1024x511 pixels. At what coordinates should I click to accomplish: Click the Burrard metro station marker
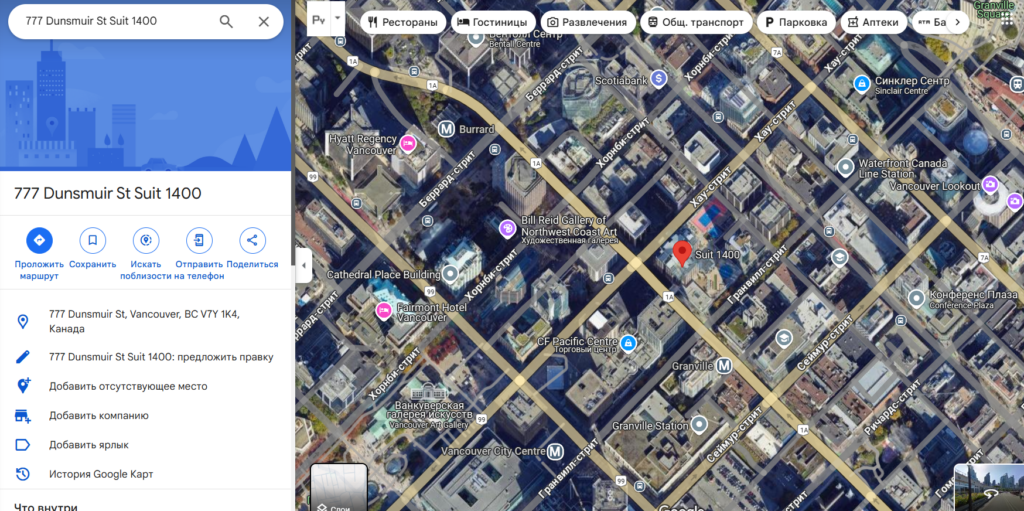click(447, 129)
